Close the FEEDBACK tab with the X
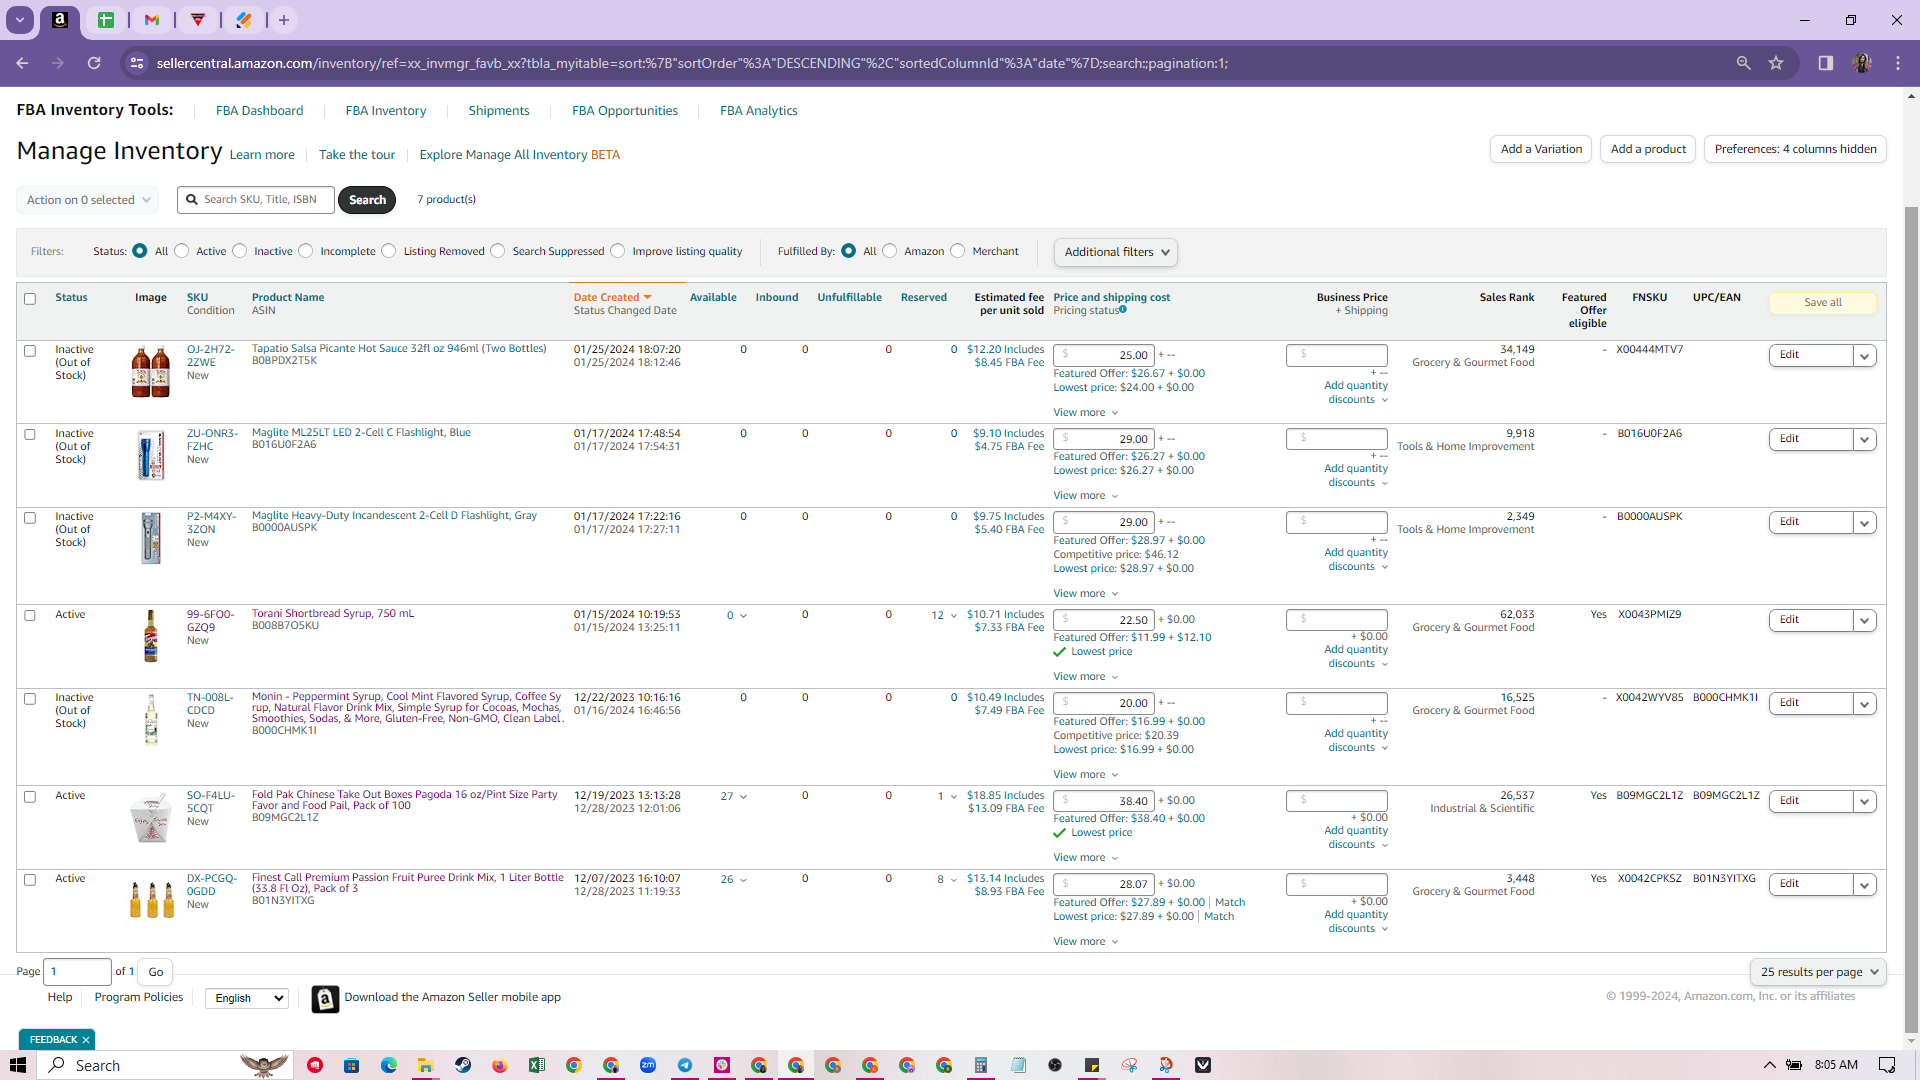 (86, 1040)
